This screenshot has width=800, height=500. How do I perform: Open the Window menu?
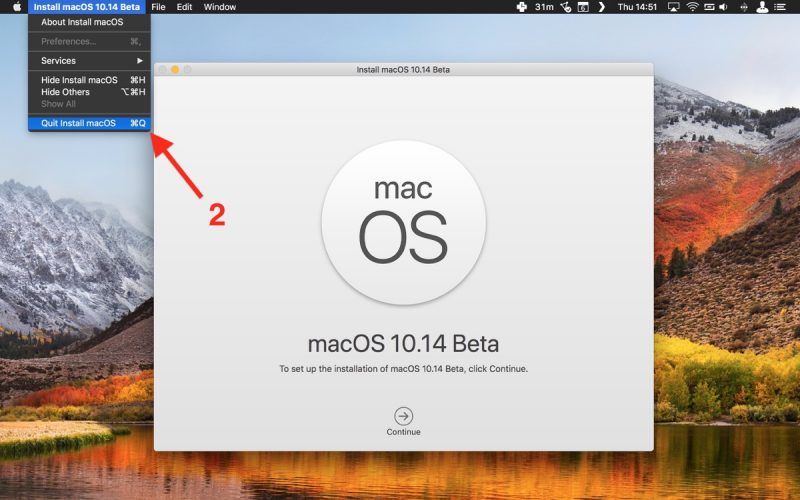click(x=219, y=7)
